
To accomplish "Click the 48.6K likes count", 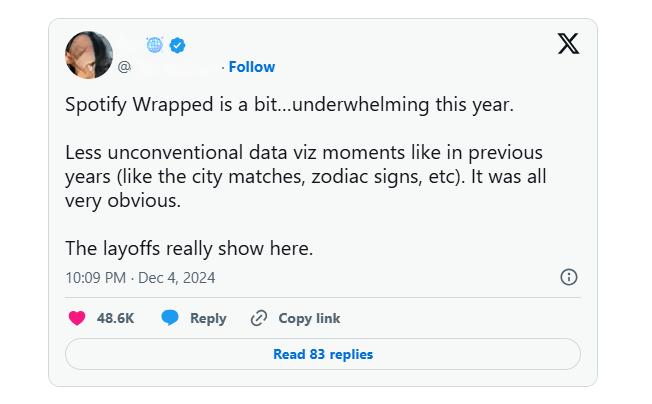I will coord(115,318).
